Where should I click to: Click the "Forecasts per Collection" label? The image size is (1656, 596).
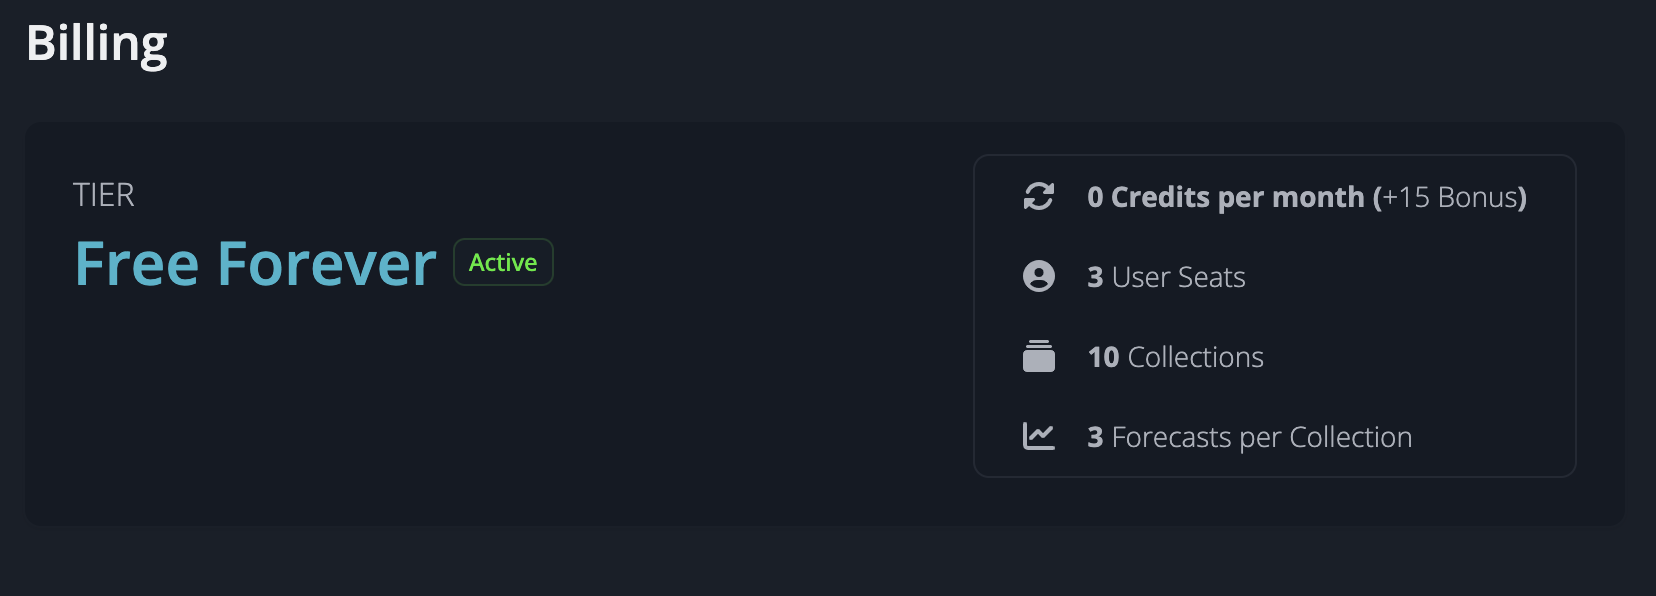point(1261,437)
